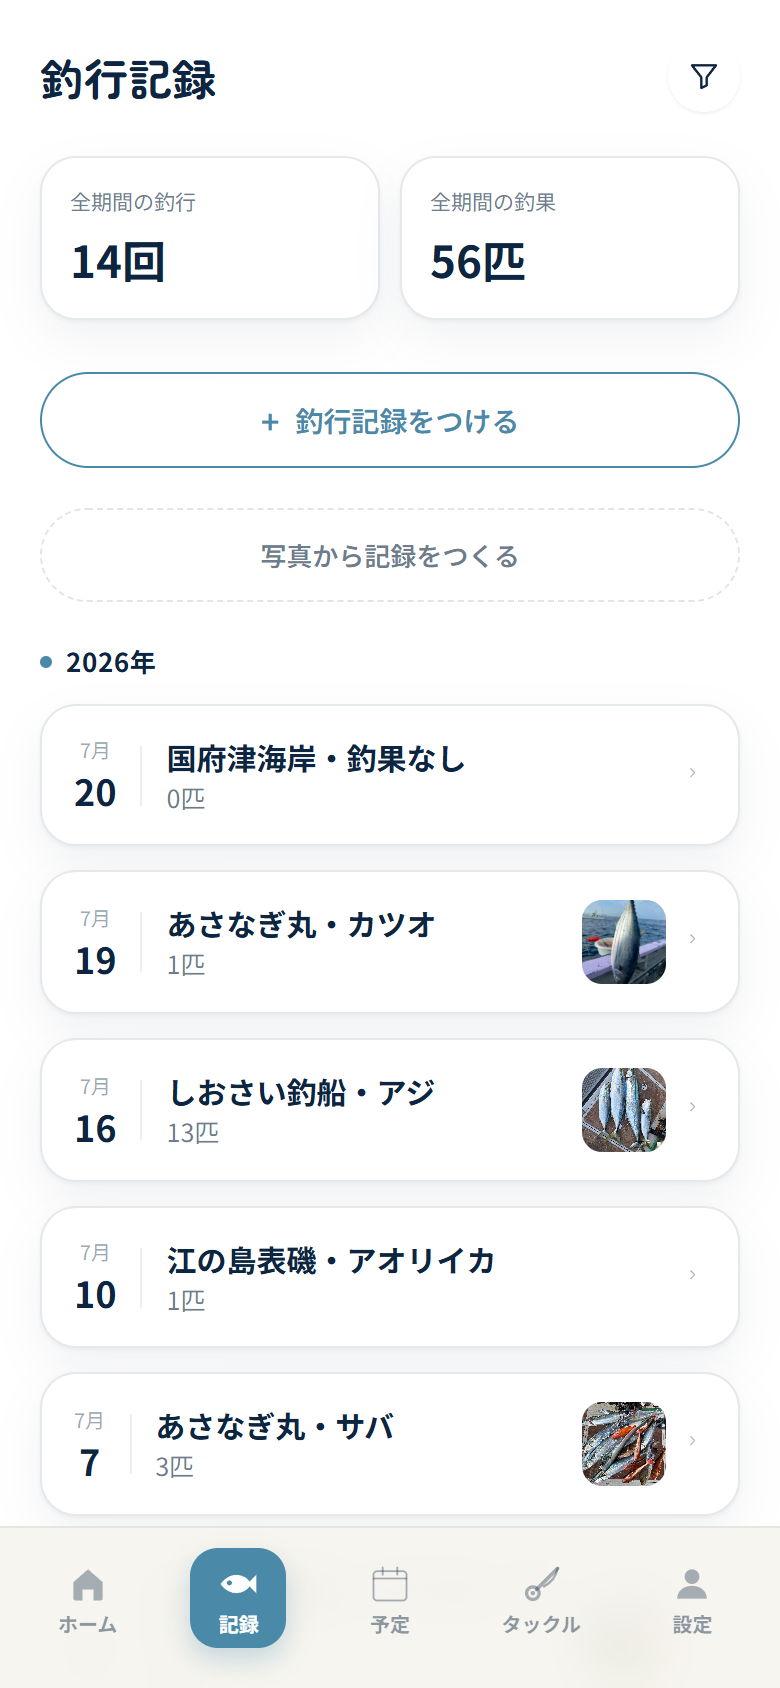Click 写真から記録をつくる button
780x1688 pixels.
point(390,556)
